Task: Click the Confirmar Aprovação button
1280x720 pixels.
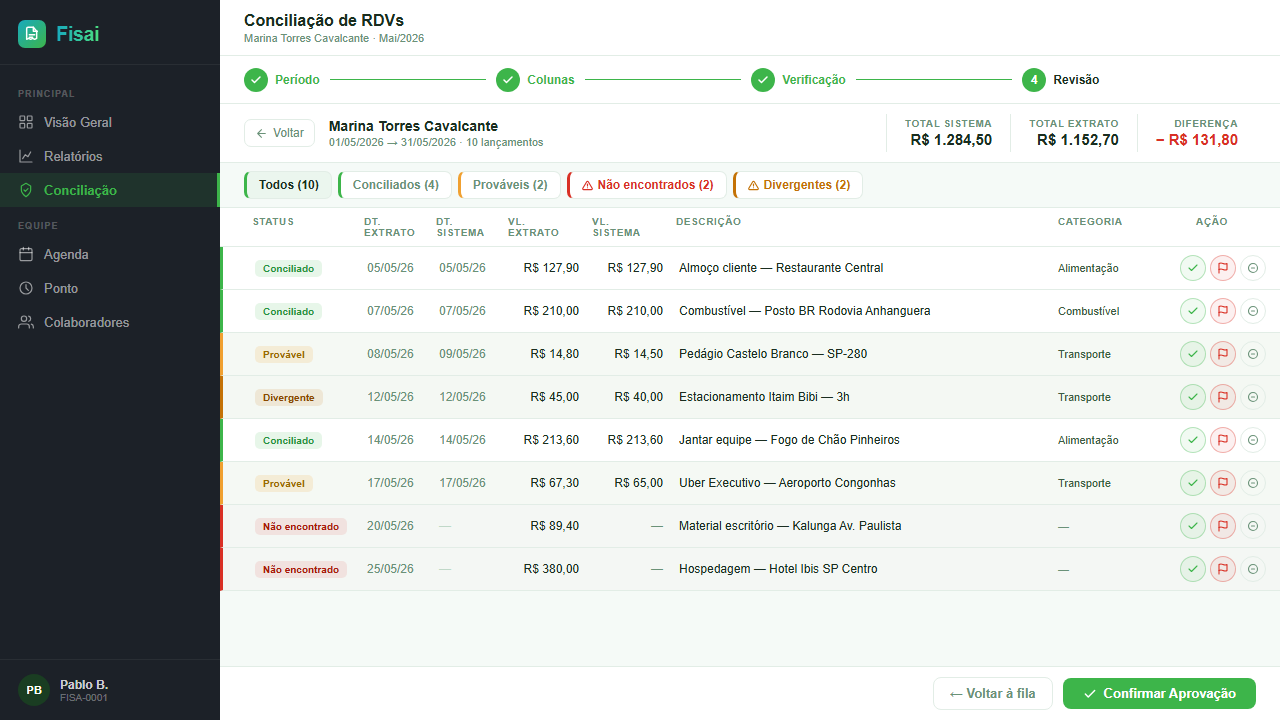Action: tap(1159, 694)
